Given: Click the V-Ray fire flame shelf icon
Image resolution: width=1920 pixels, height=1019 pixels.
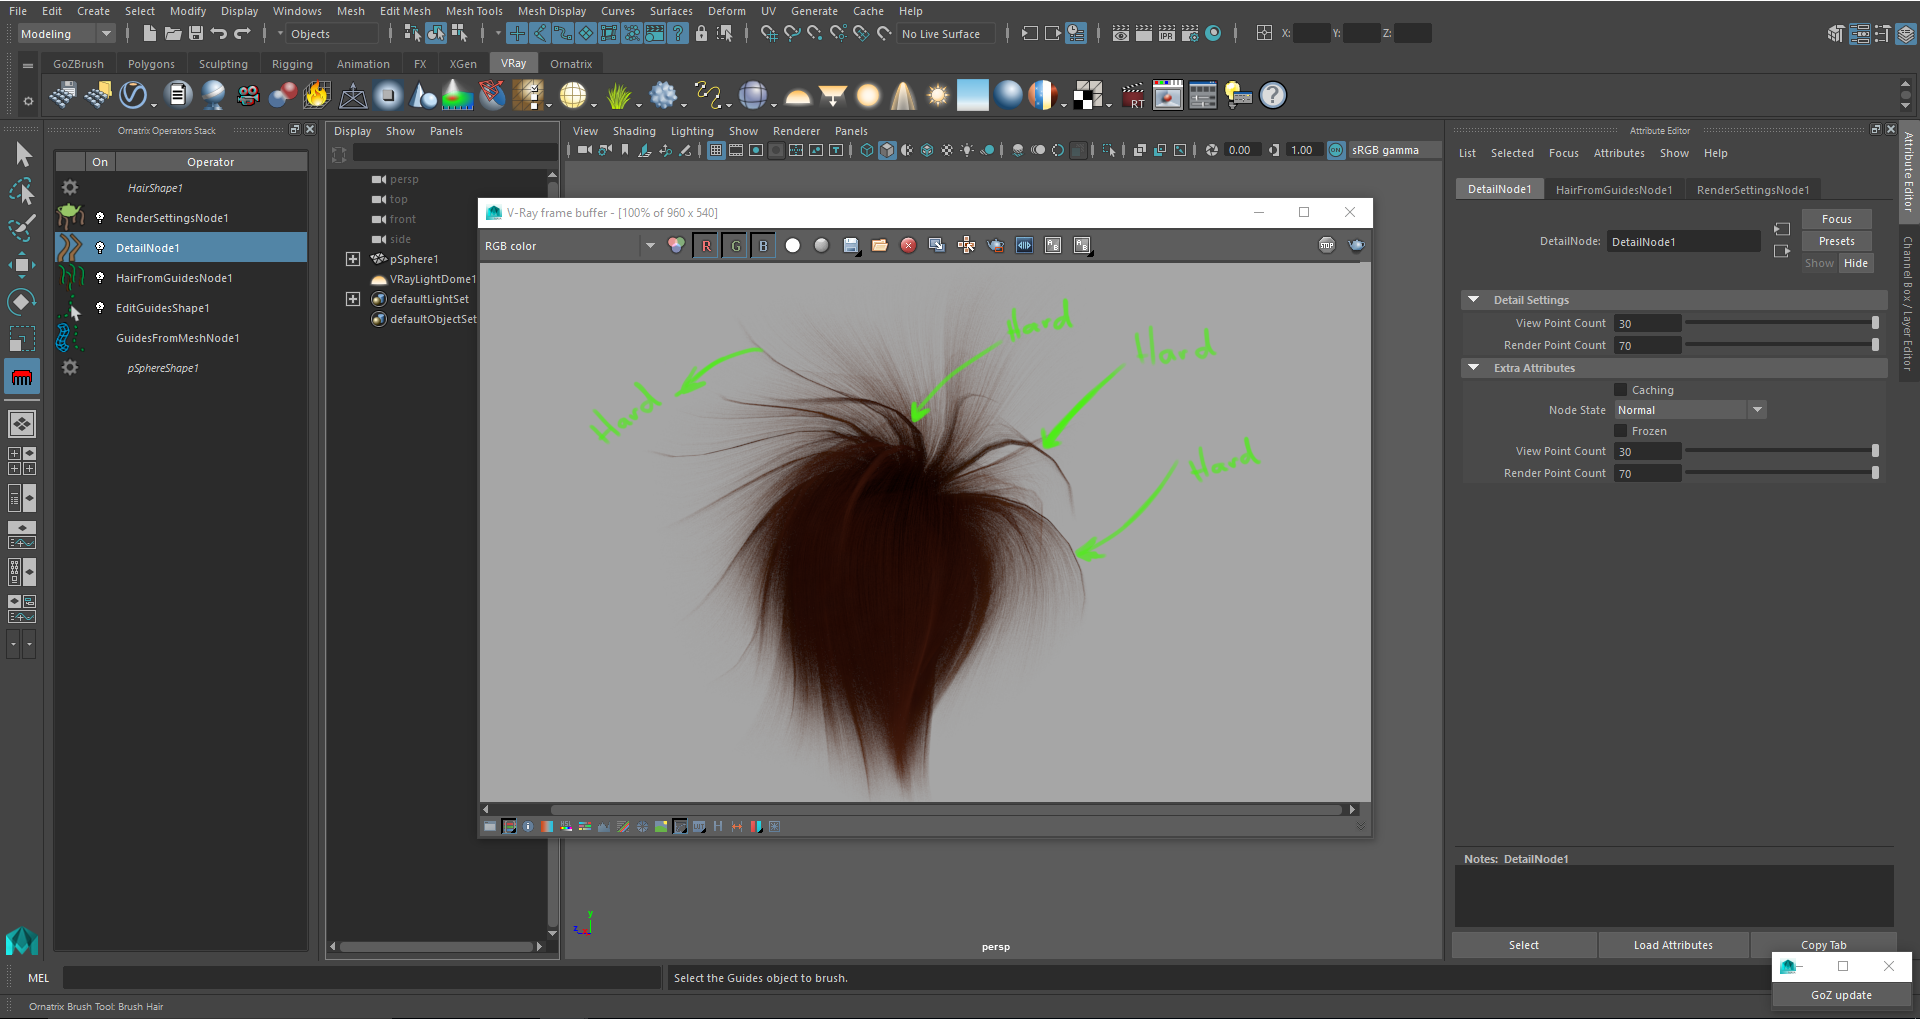Looking at the screenshot, I should pyautogui.click(x=317, y=96).
